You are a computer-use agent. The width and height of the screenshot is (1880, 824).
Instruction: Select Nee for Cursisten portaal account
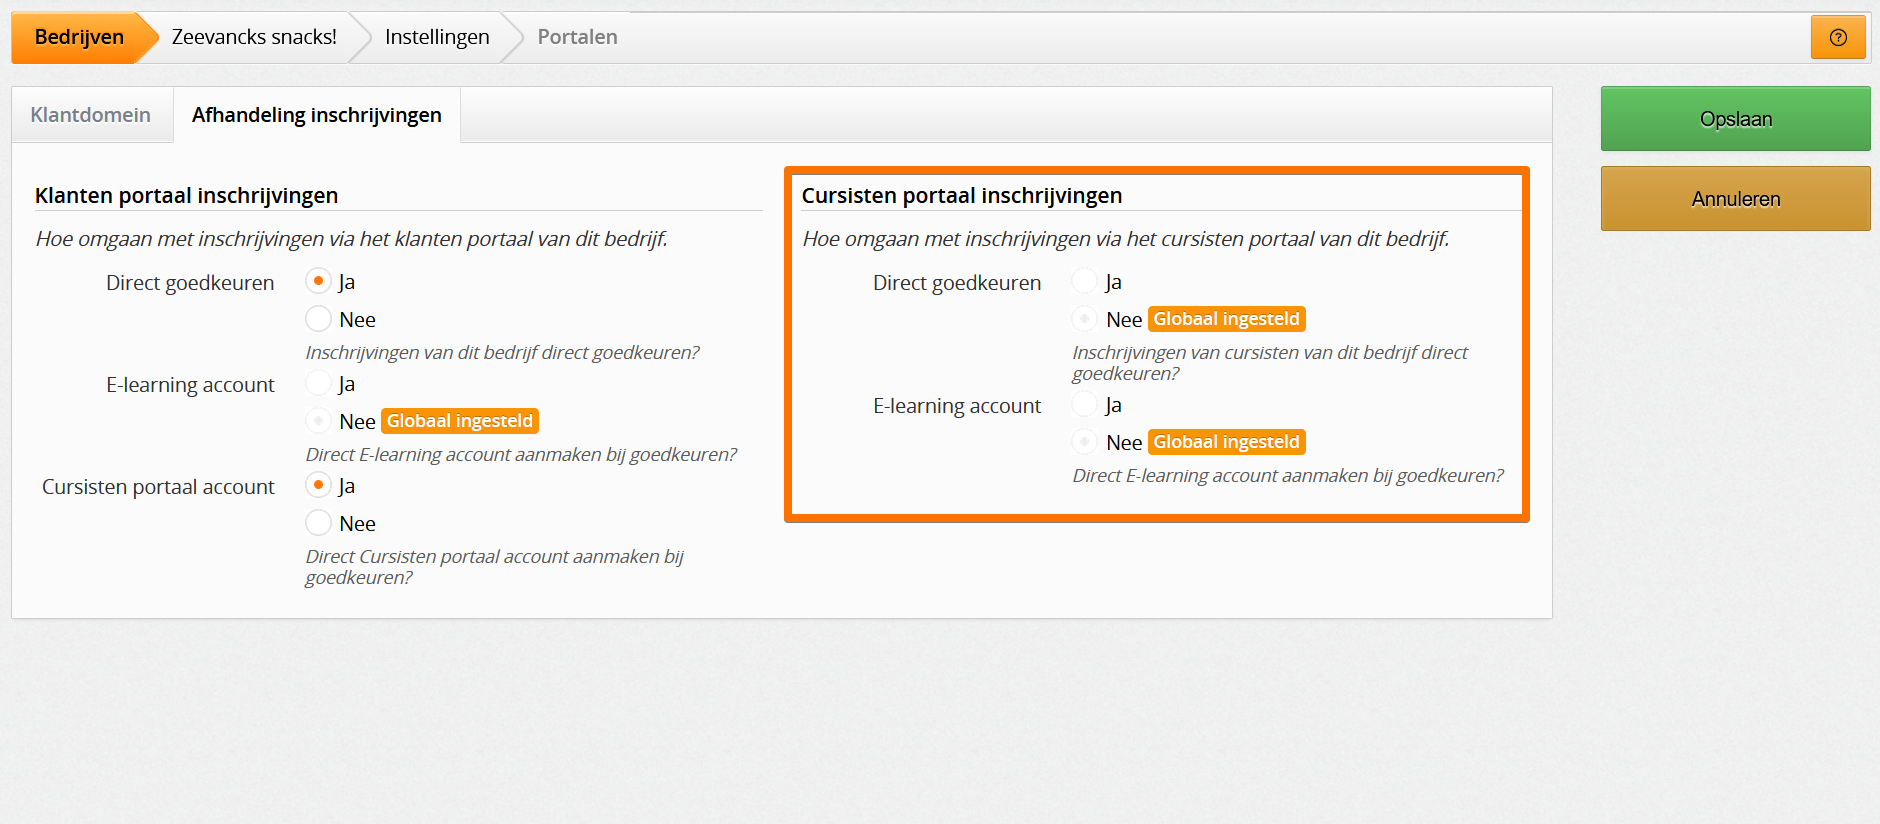(x=318, y=523)
